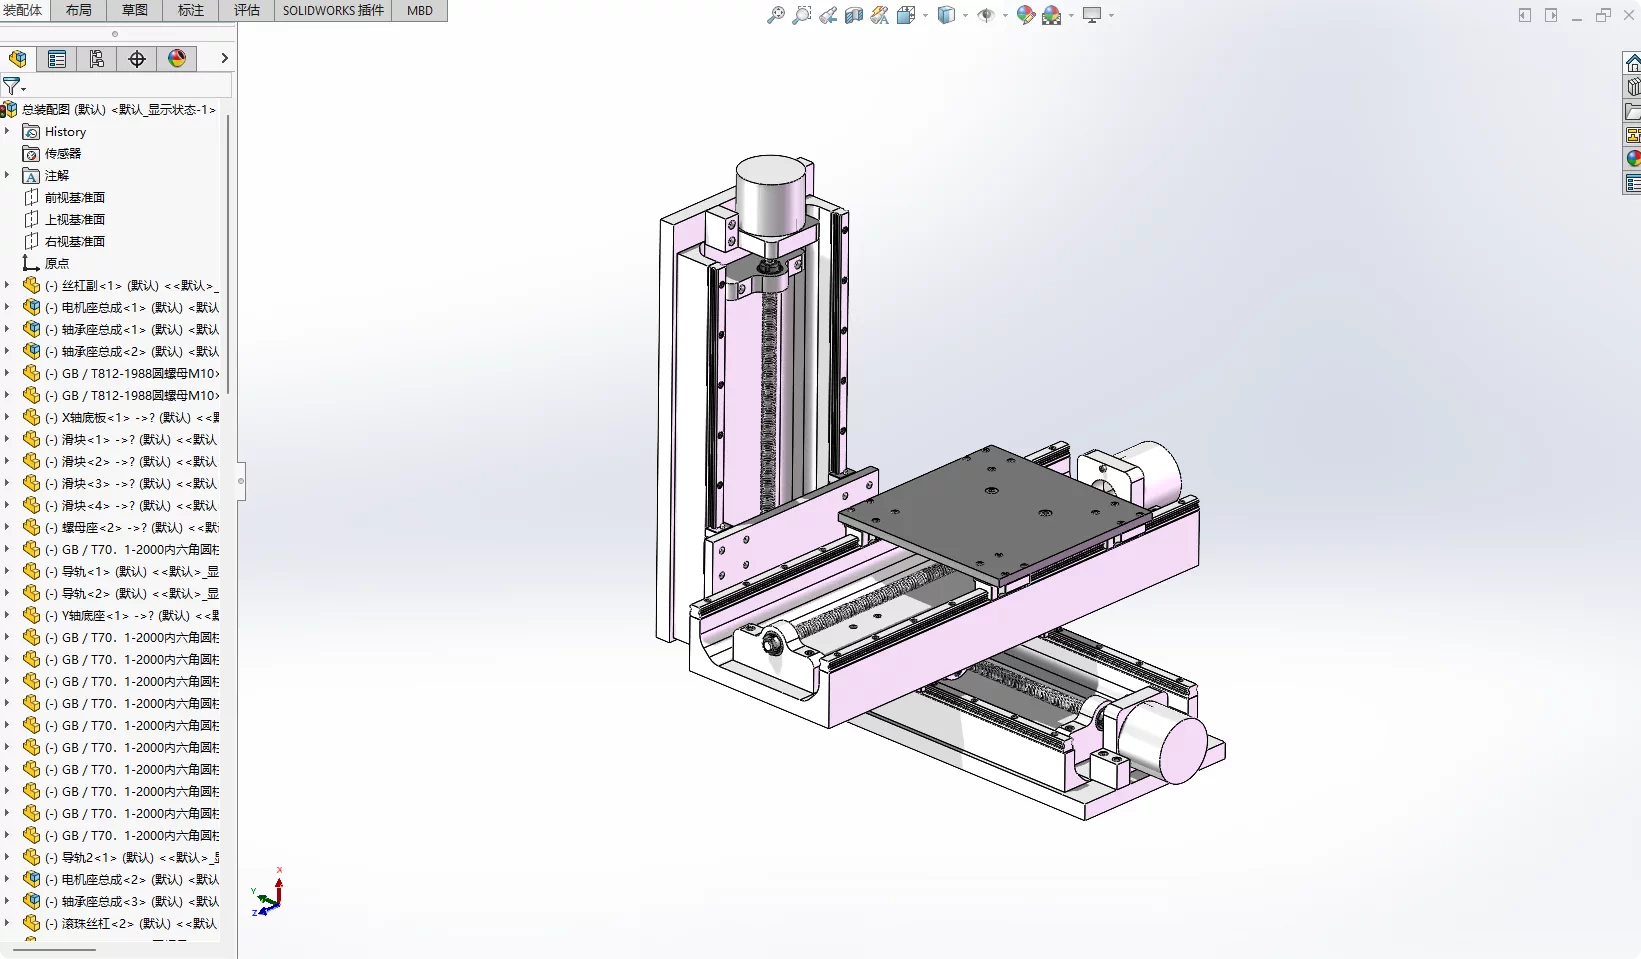
Task: Open the Custom Properties task pane tab
Action: (x=1632, y=183)
